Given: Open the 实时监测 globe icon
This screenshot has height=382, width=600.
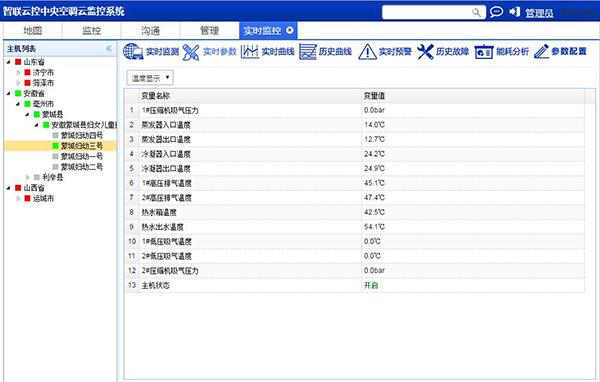Looking at the screenshot, I should [x=133, y=52].
